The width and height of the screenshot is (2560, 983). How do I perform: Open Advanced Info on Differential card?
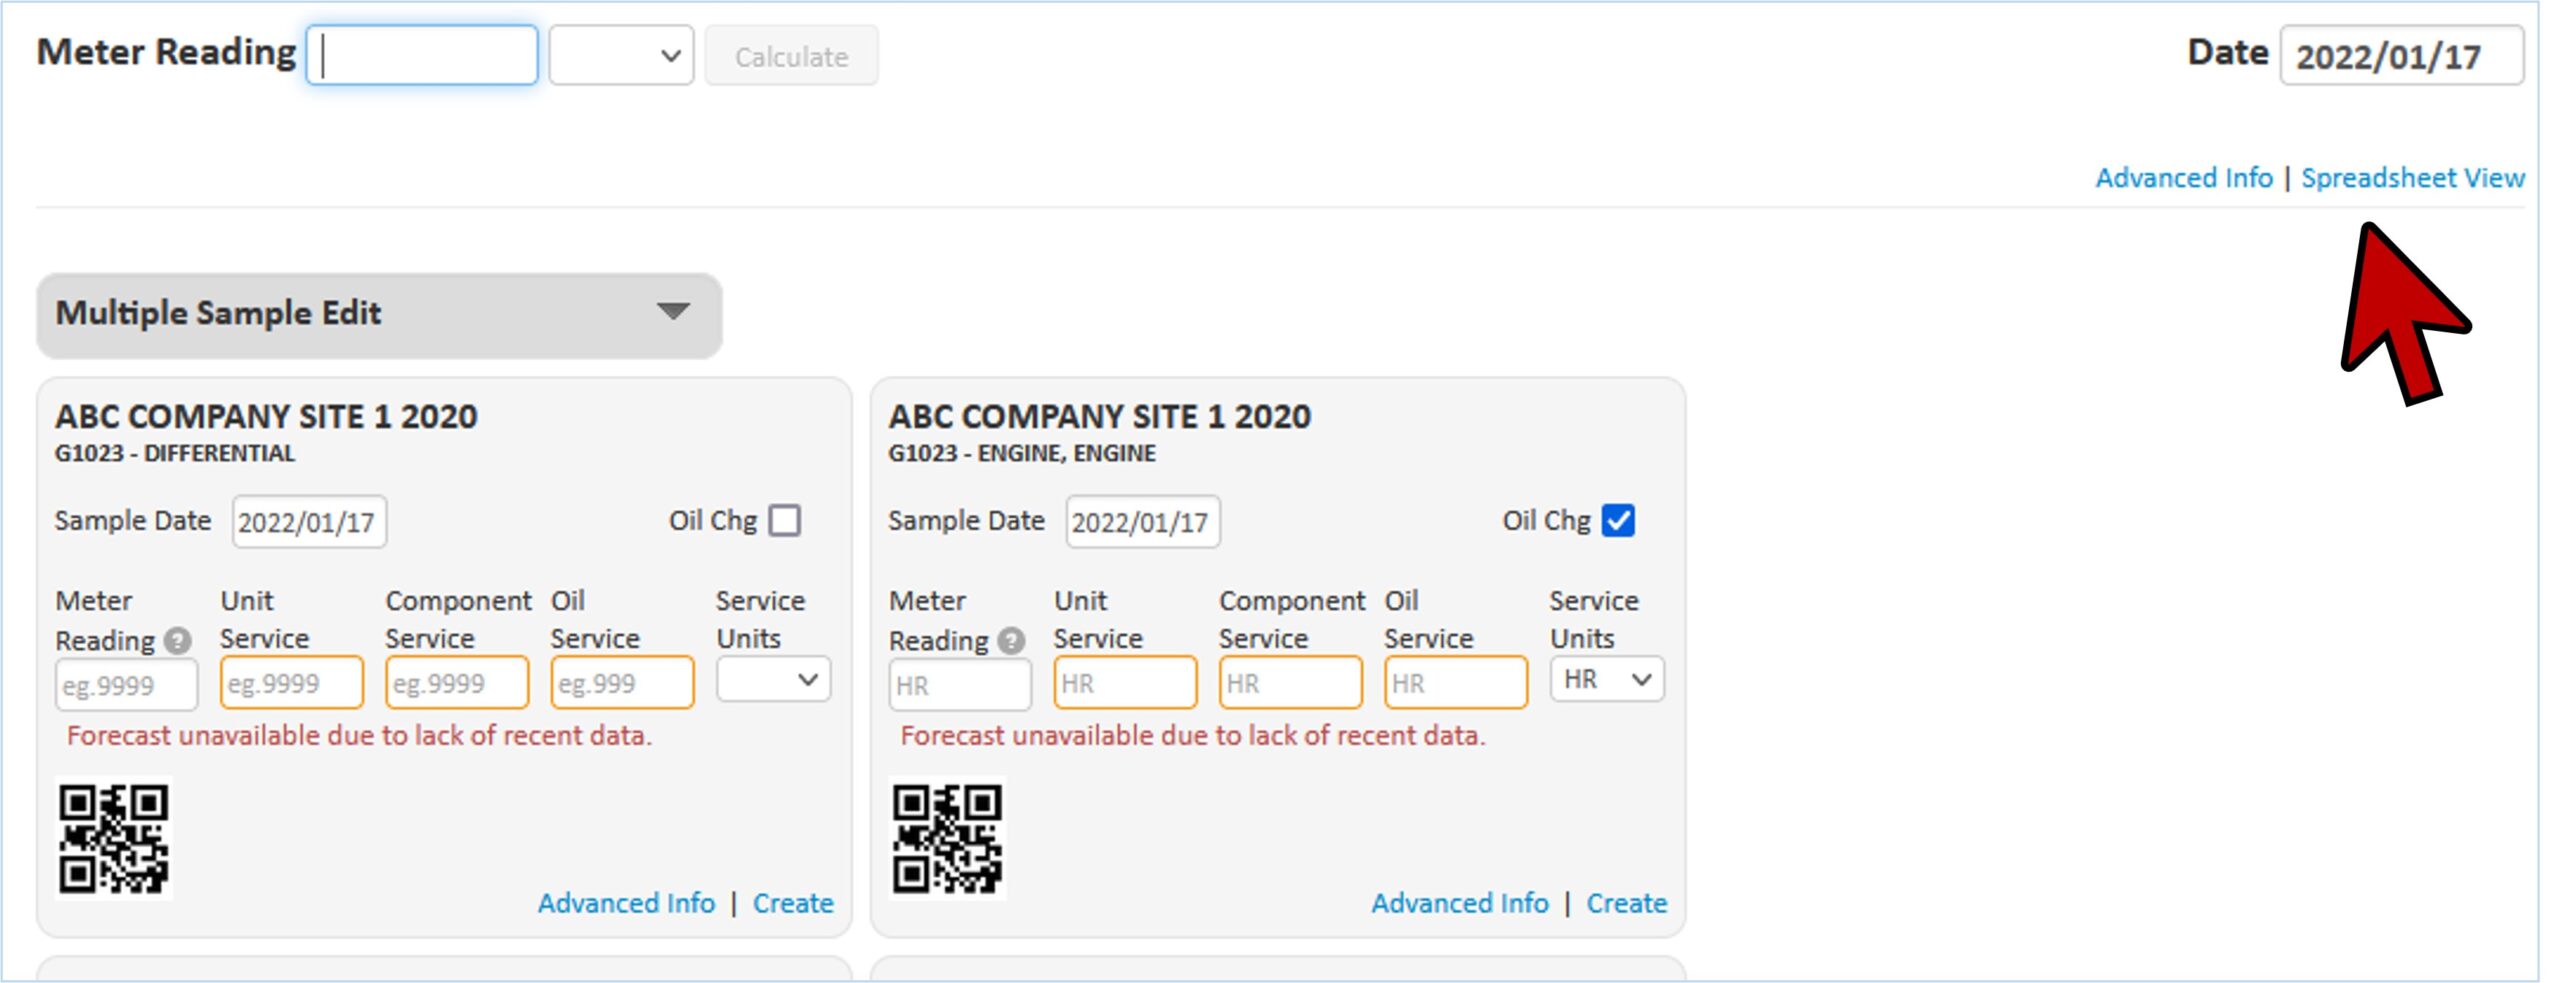[626, 903]
